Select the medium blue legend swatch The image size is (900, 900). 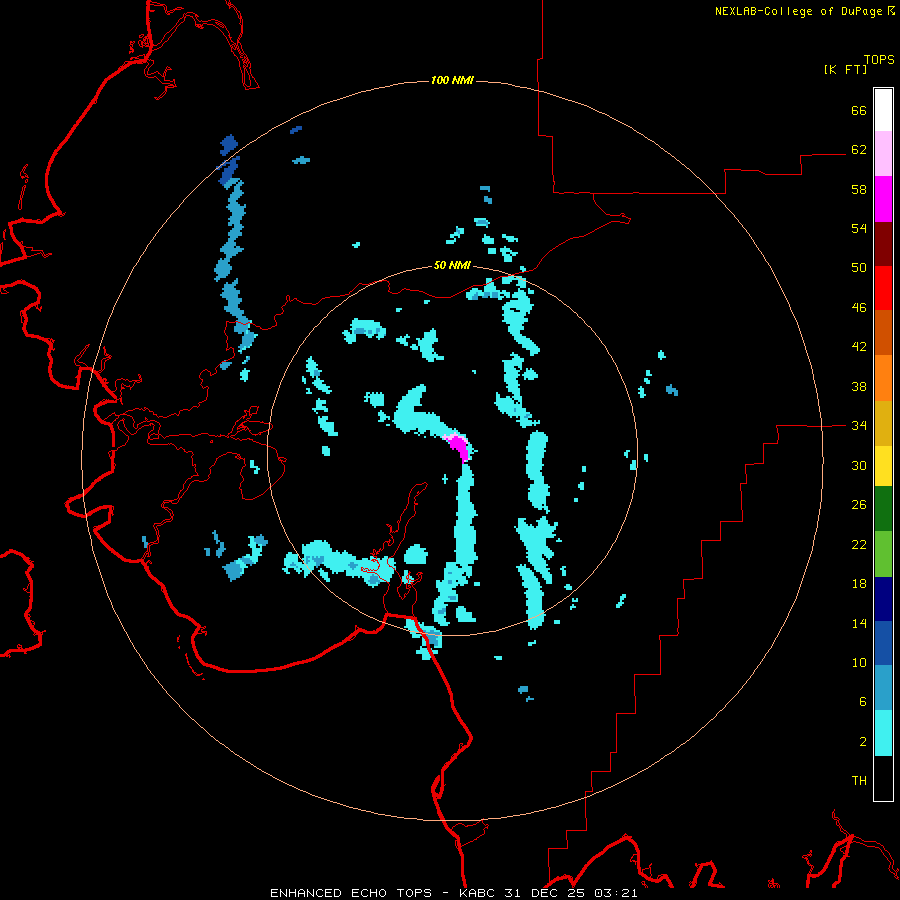point(883,643)
